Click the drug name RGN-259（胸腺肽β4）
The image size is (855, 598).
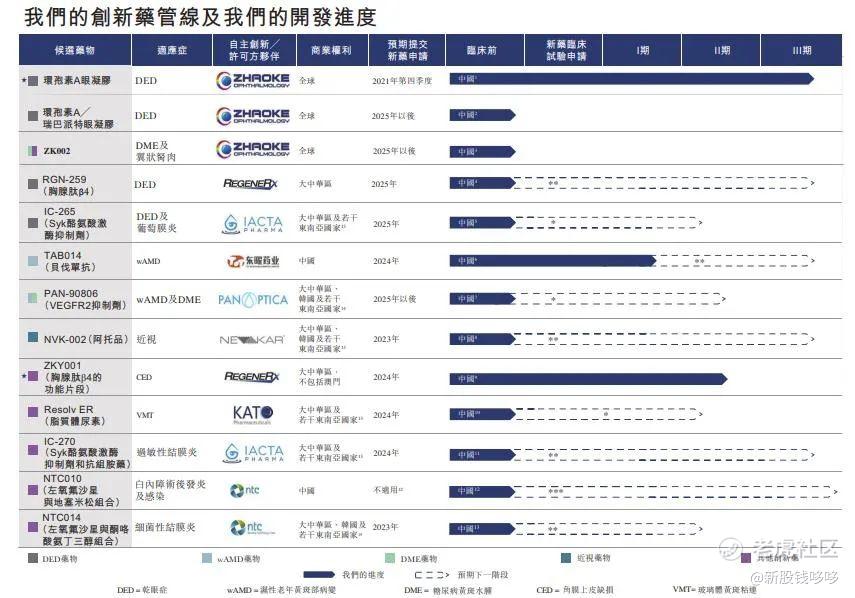point(68,185)
